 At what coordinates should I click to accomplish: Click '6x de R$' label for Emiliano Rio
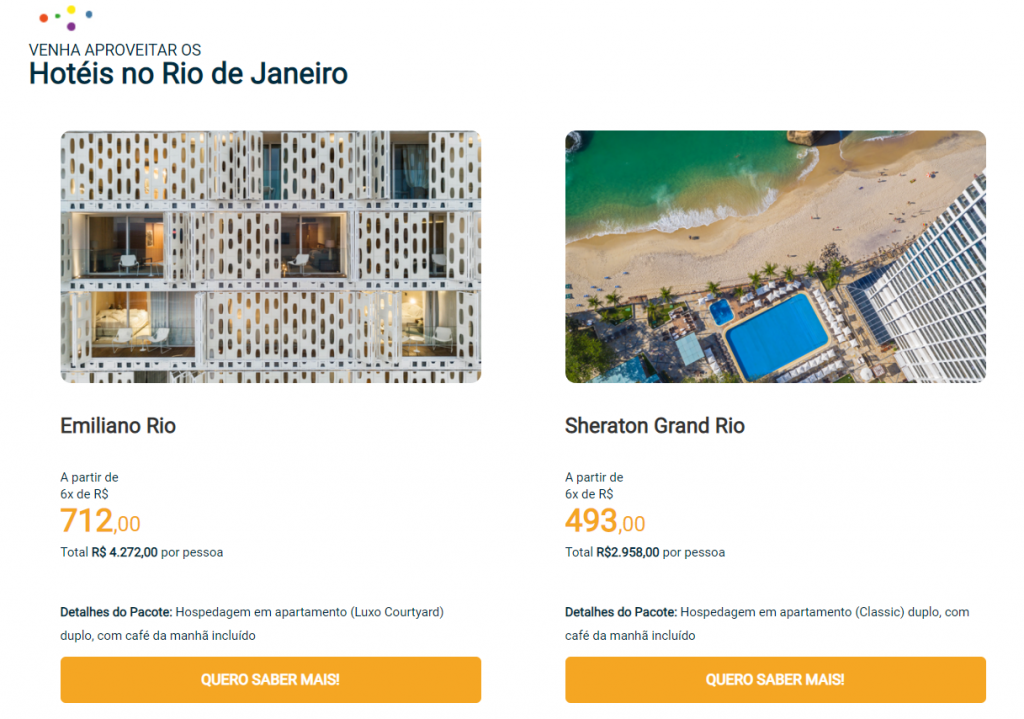coord(84,494)
